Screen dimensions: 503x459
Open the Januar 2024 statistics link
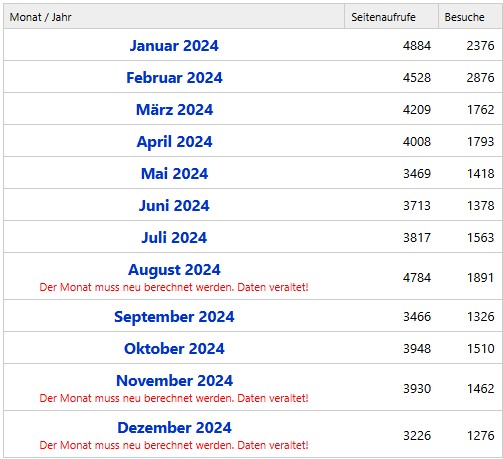[x=174, y=45]
